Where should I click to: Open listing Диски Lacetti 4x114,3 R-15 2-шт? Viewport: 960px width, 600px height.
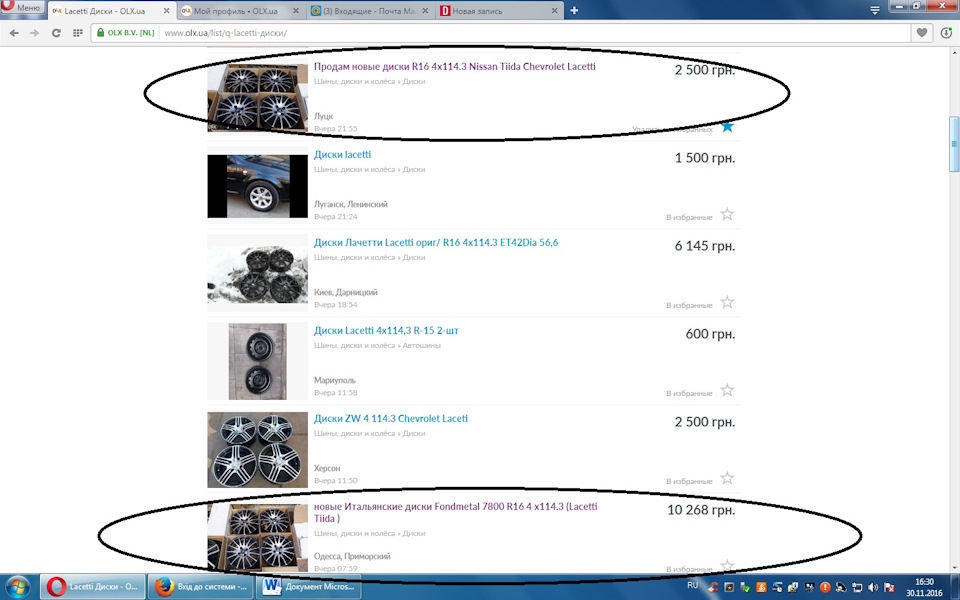pos(386,331)
